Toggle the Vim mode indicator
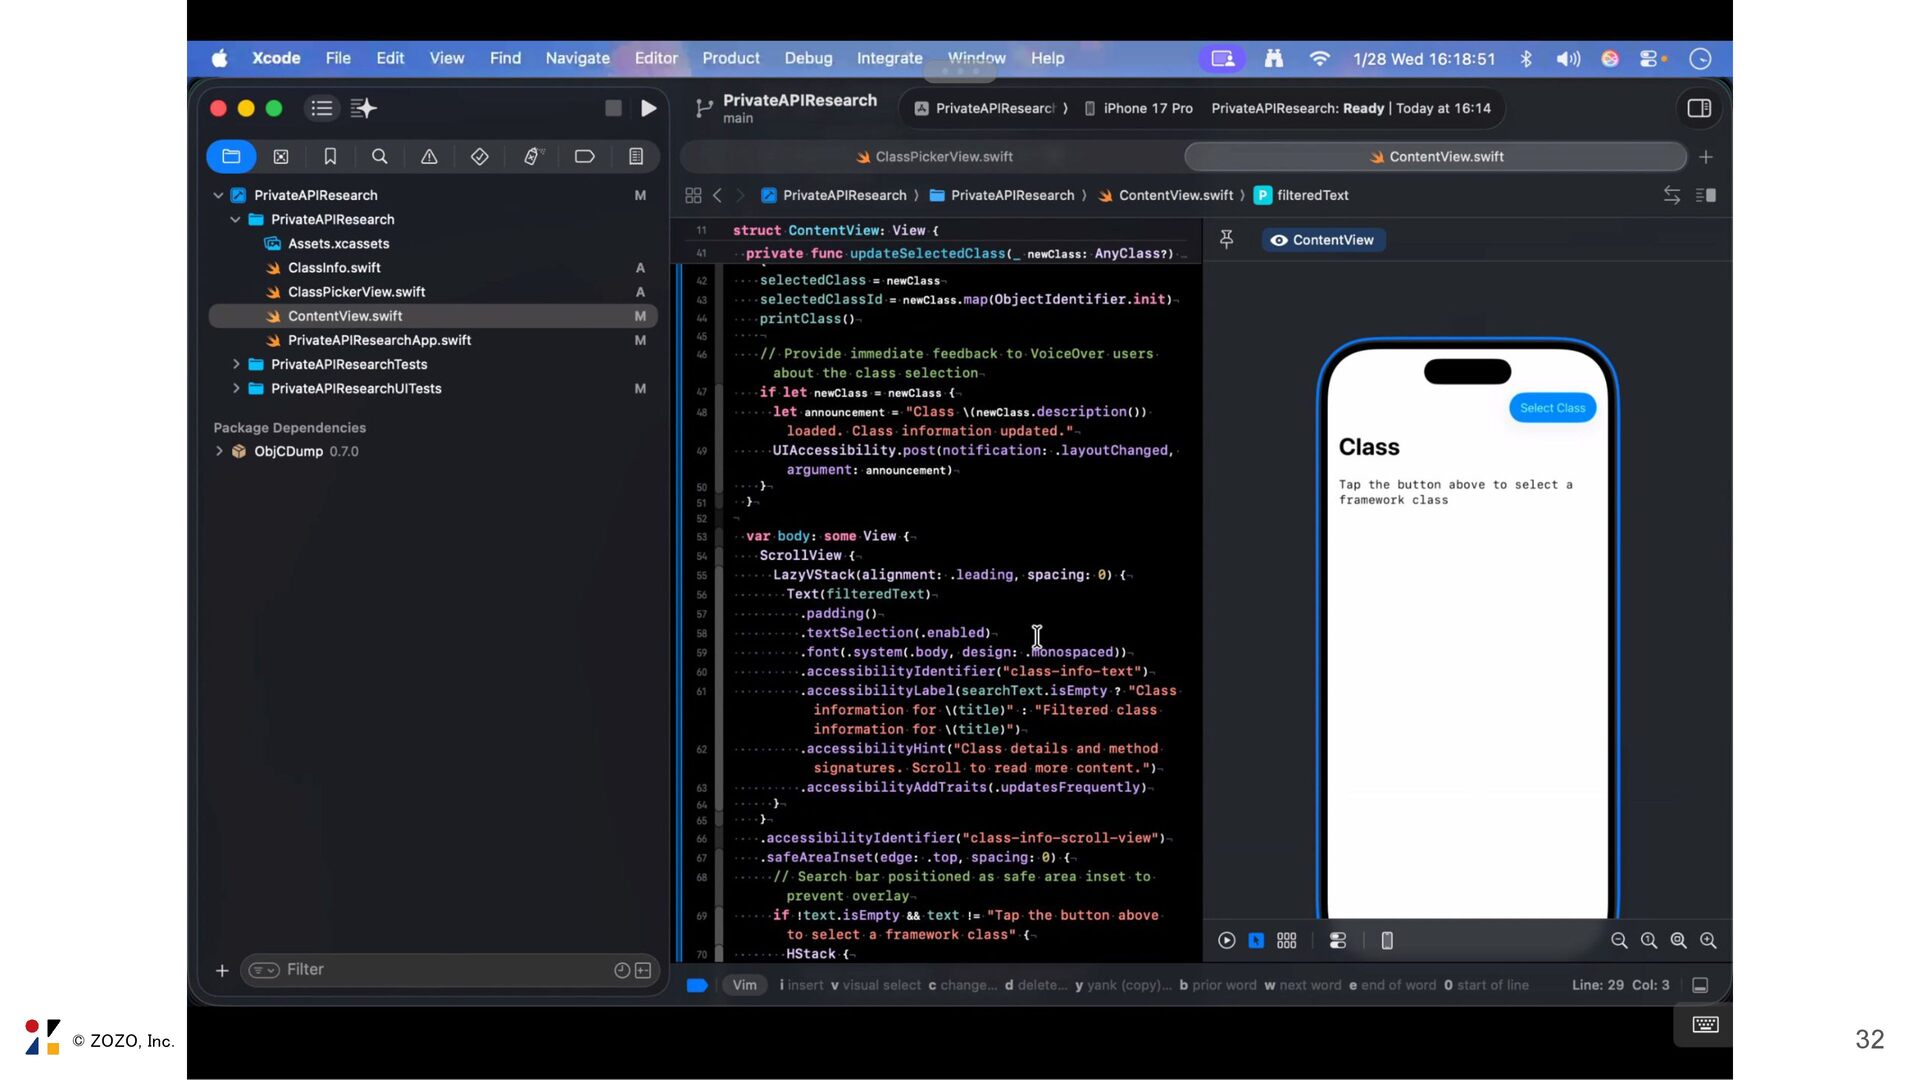 [744, 985]
